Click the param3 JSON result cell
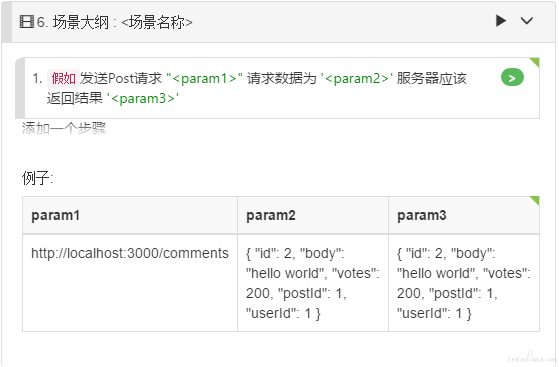Image resolution: width=559 pixels, height=367 pixels. point(464,283)
